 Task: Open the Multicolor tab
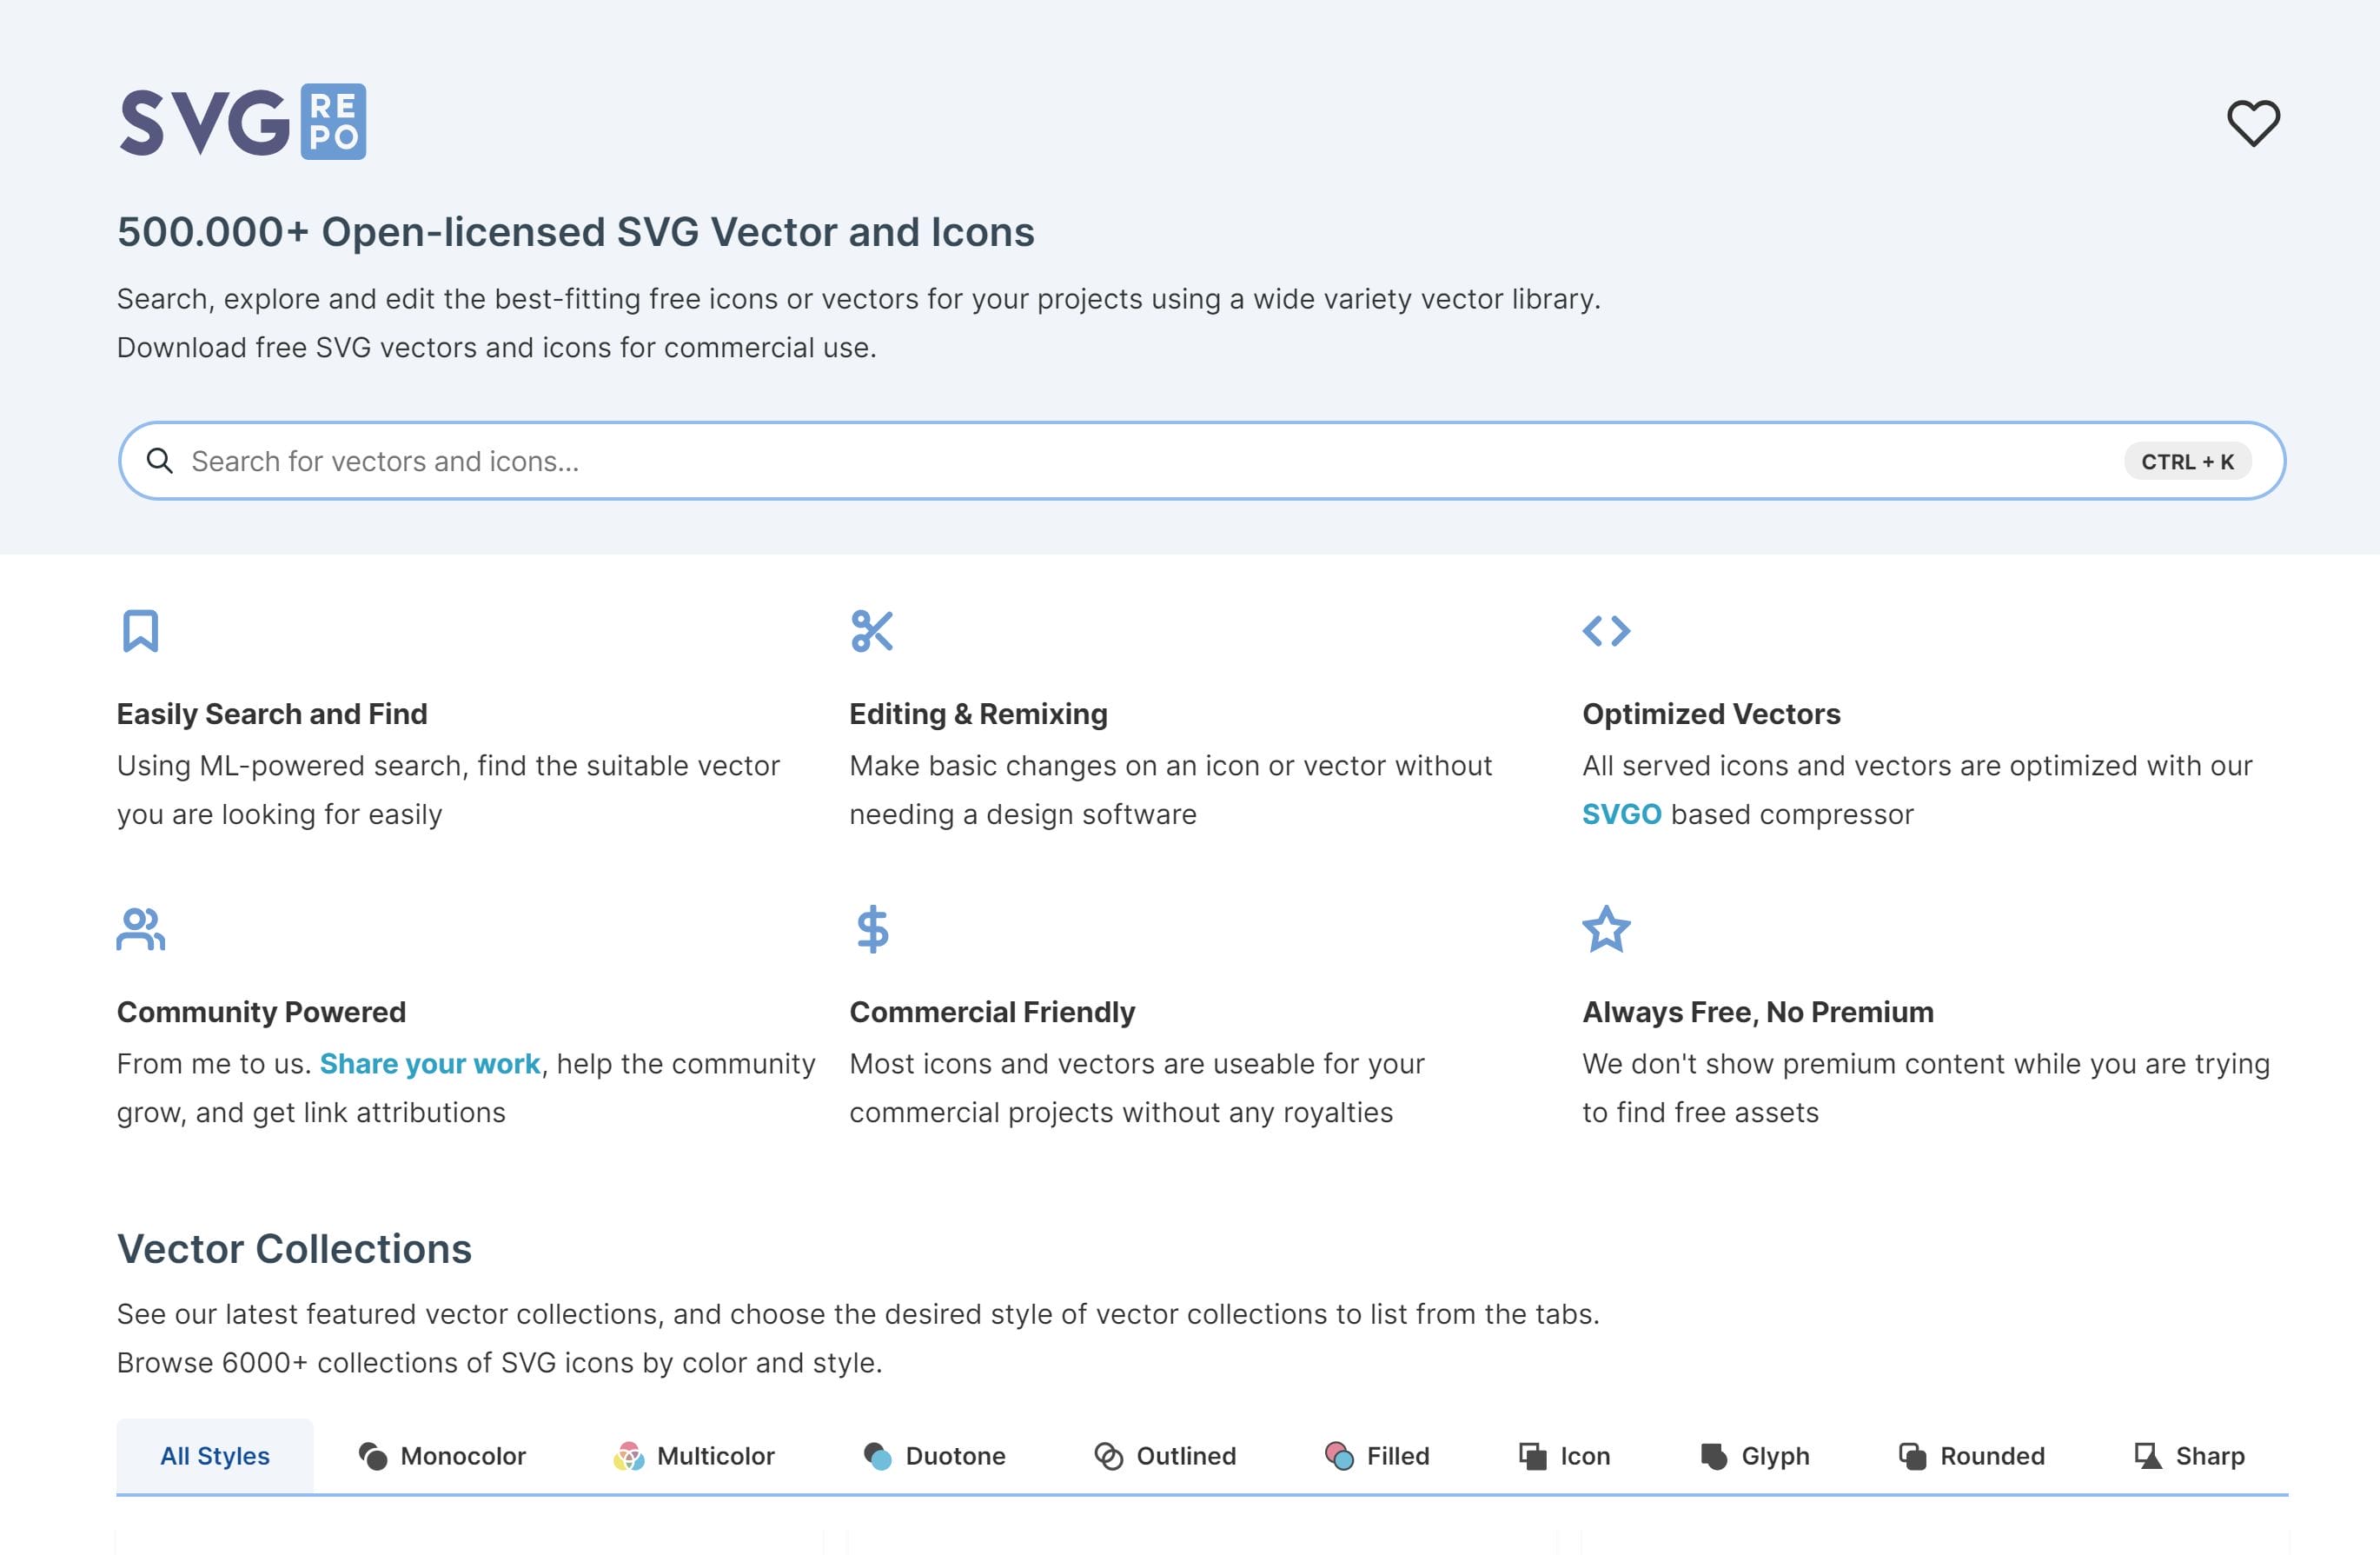695,1455
